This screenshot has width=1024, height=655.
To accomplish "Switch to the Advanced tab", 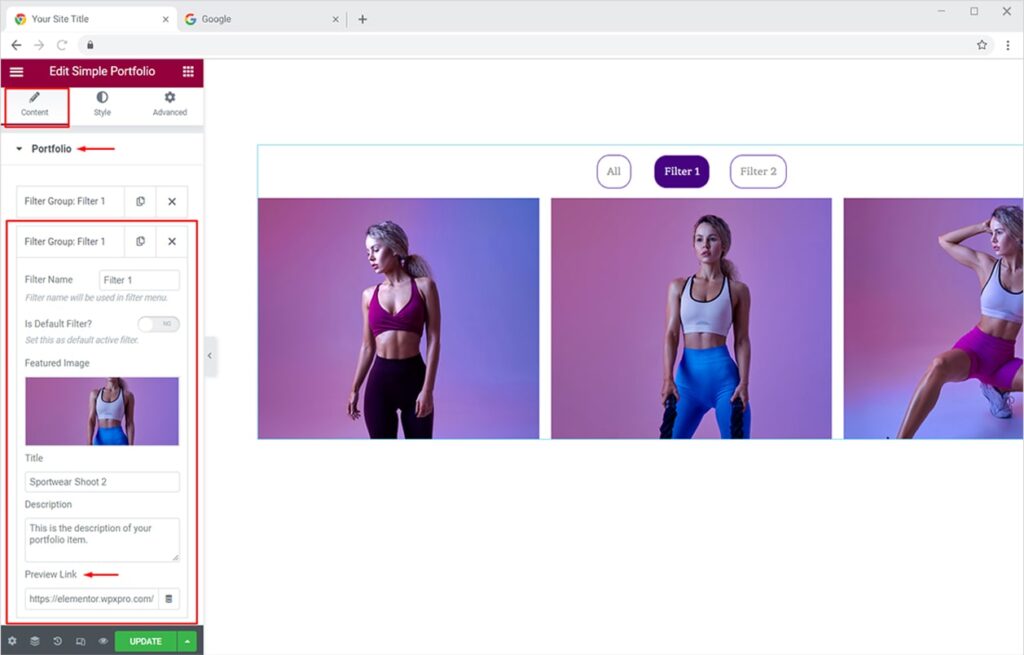I will click(x=169, y=104).
